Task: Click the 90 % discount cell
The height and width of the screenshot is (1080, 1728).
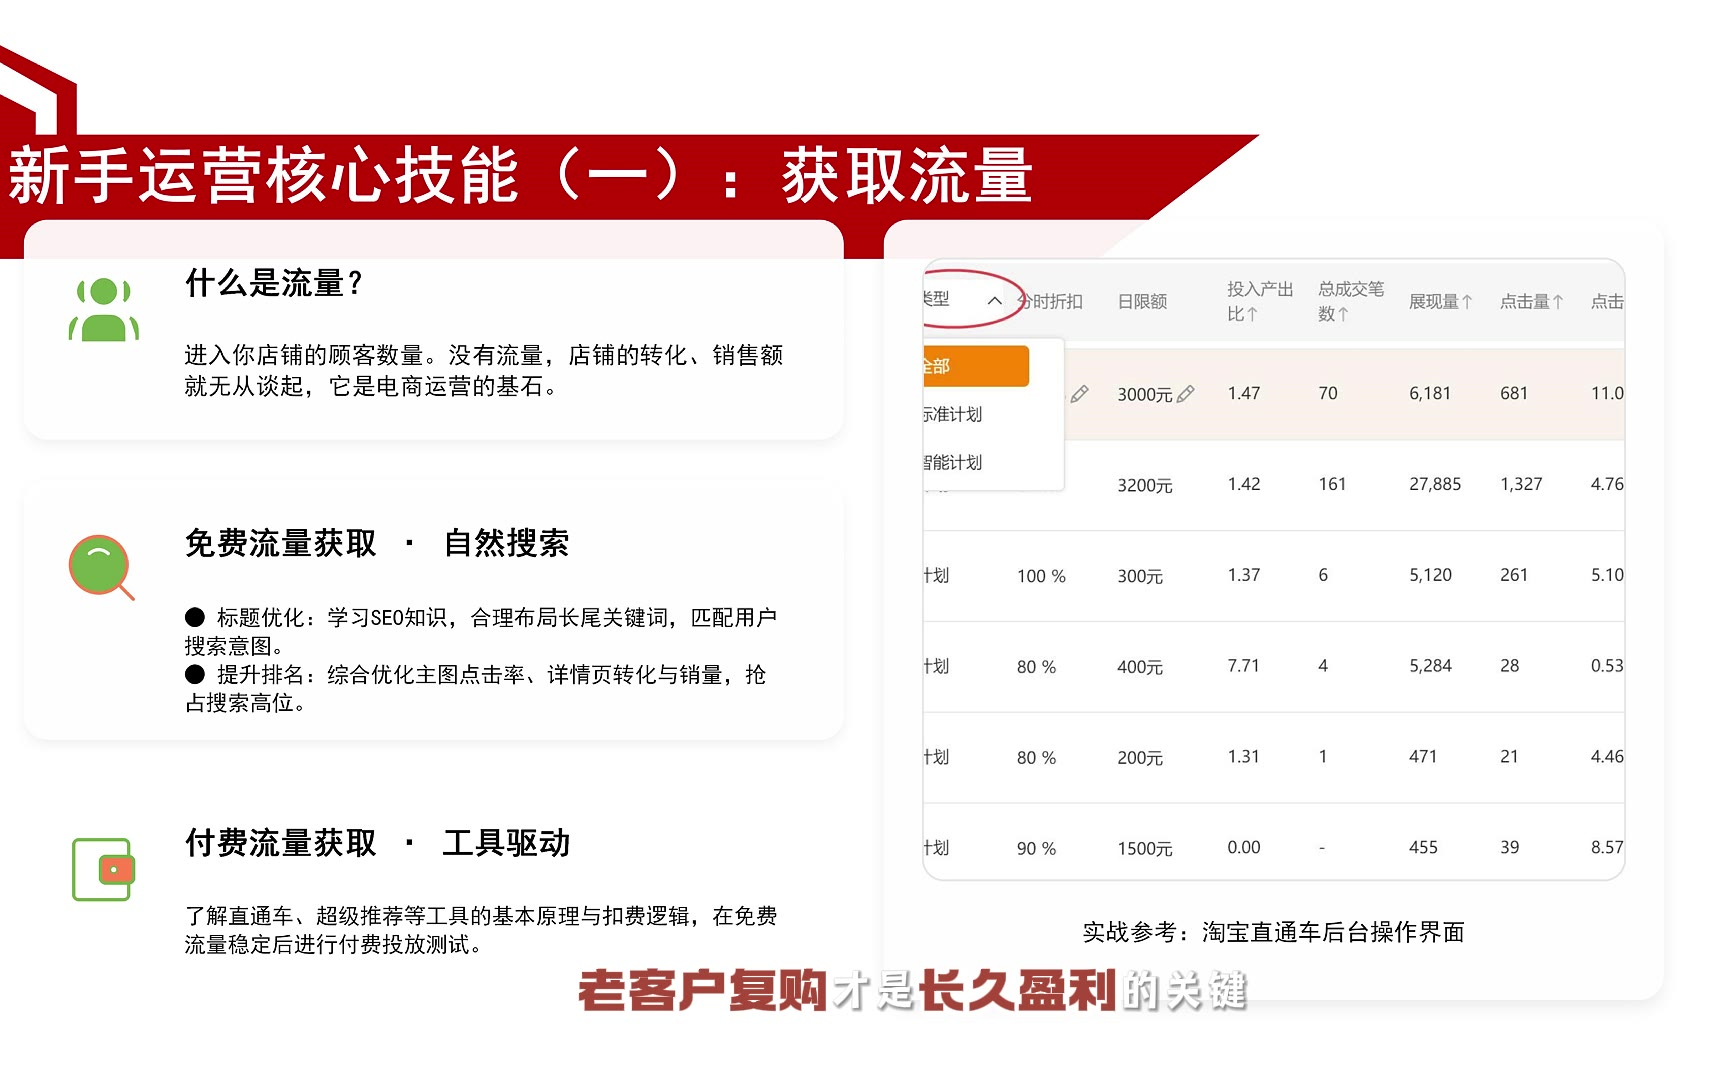Action: tap(1036, 849)
